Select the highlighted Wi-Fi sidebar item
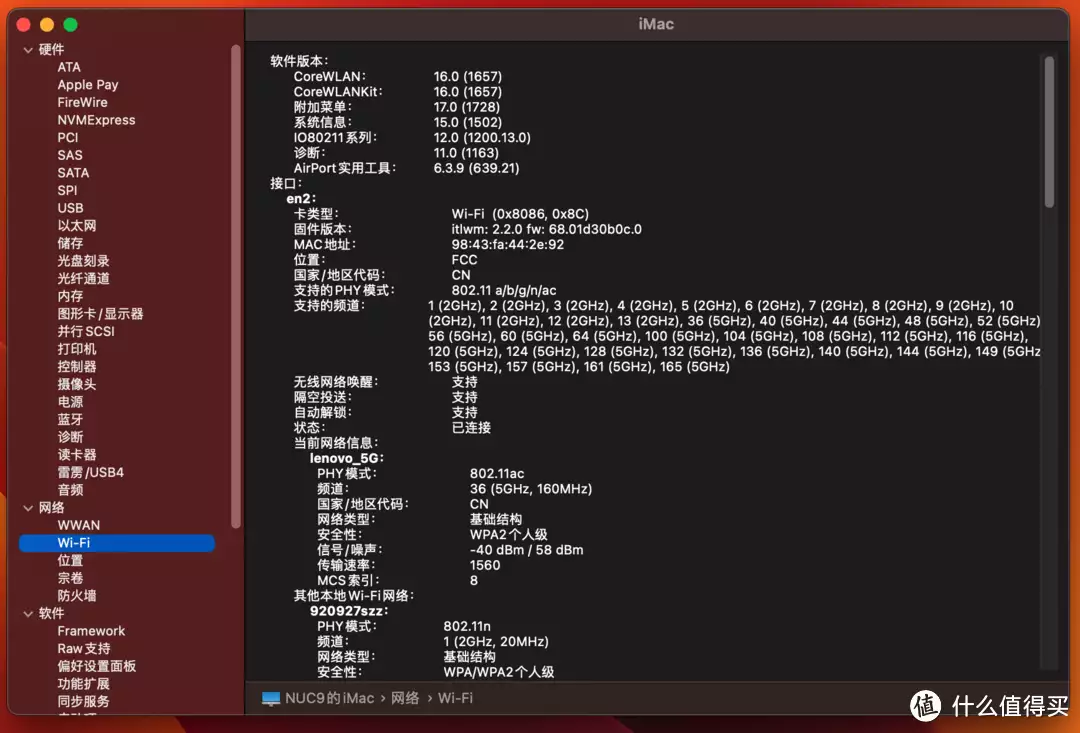The width and height of the screenshot is (1080, 733). pos(117,543)
